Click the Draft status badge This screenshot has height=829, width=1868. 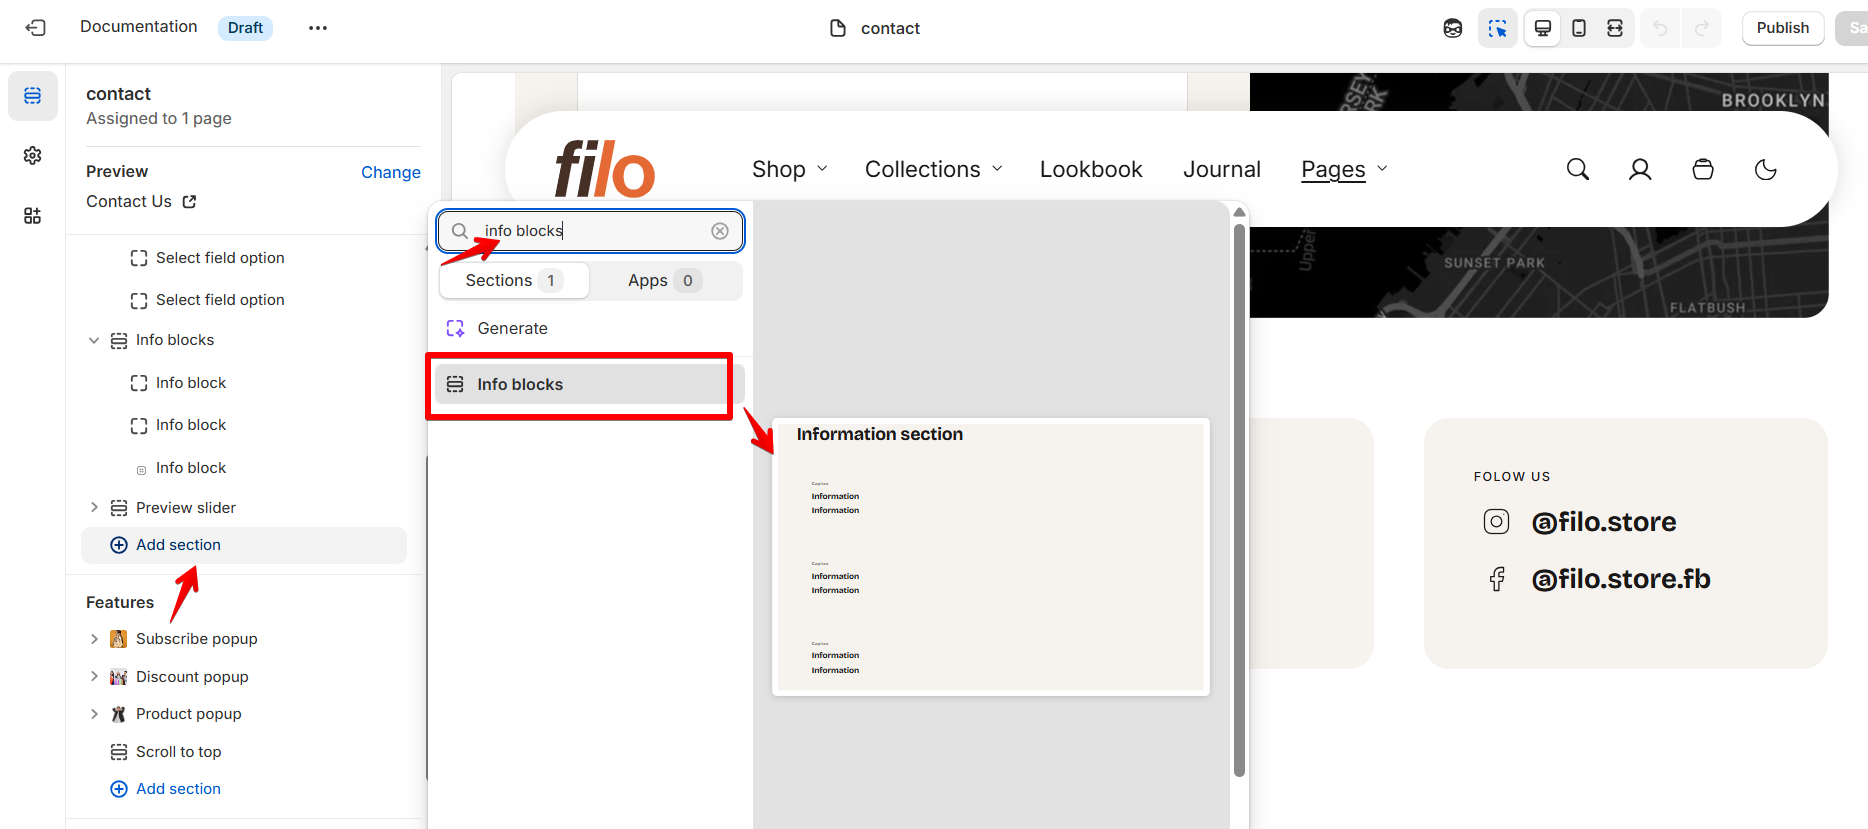pos(245,28)
